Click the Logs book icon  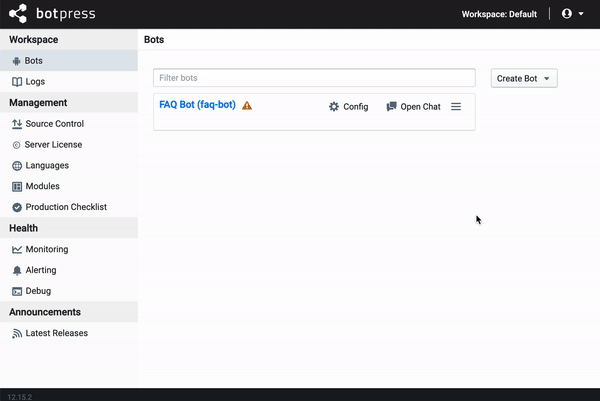[17, 82]
